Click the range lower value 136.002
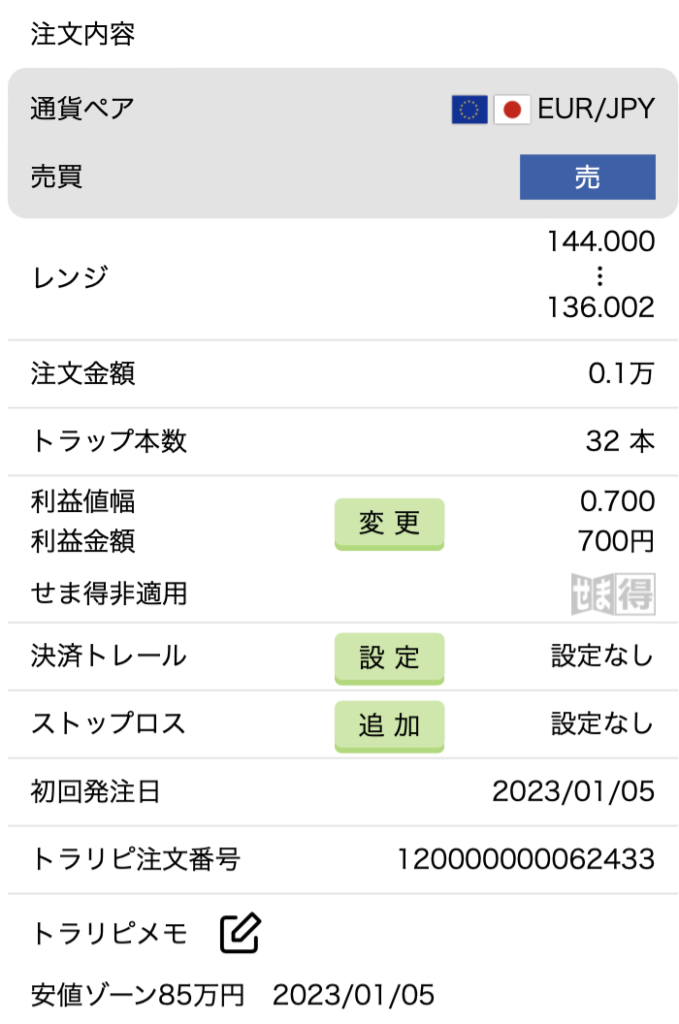The width and height of the screenshot is (679, 1024). point(601,308)
